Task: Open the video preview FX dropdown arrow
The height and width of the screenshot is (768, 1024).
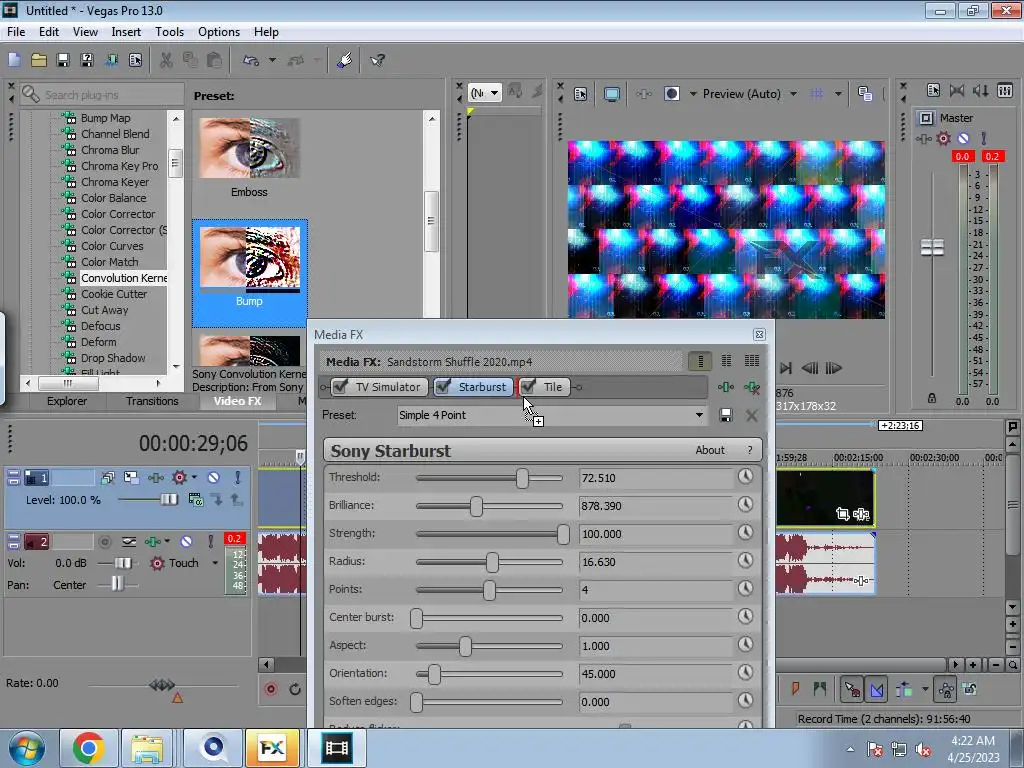Action: (693, 94)
